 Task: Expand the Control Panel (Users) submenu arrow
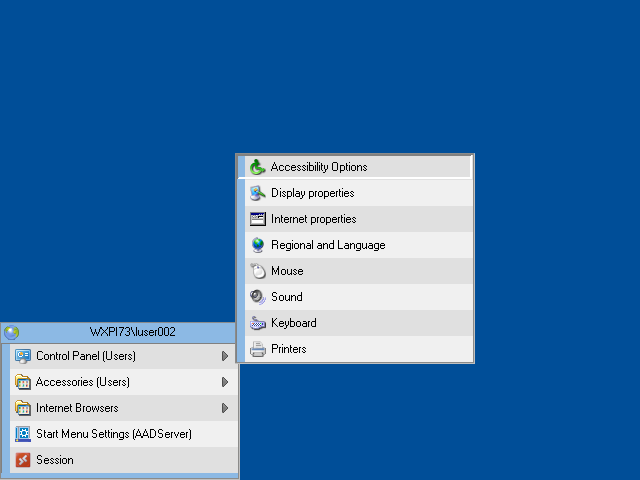click(x=225, y=356)
